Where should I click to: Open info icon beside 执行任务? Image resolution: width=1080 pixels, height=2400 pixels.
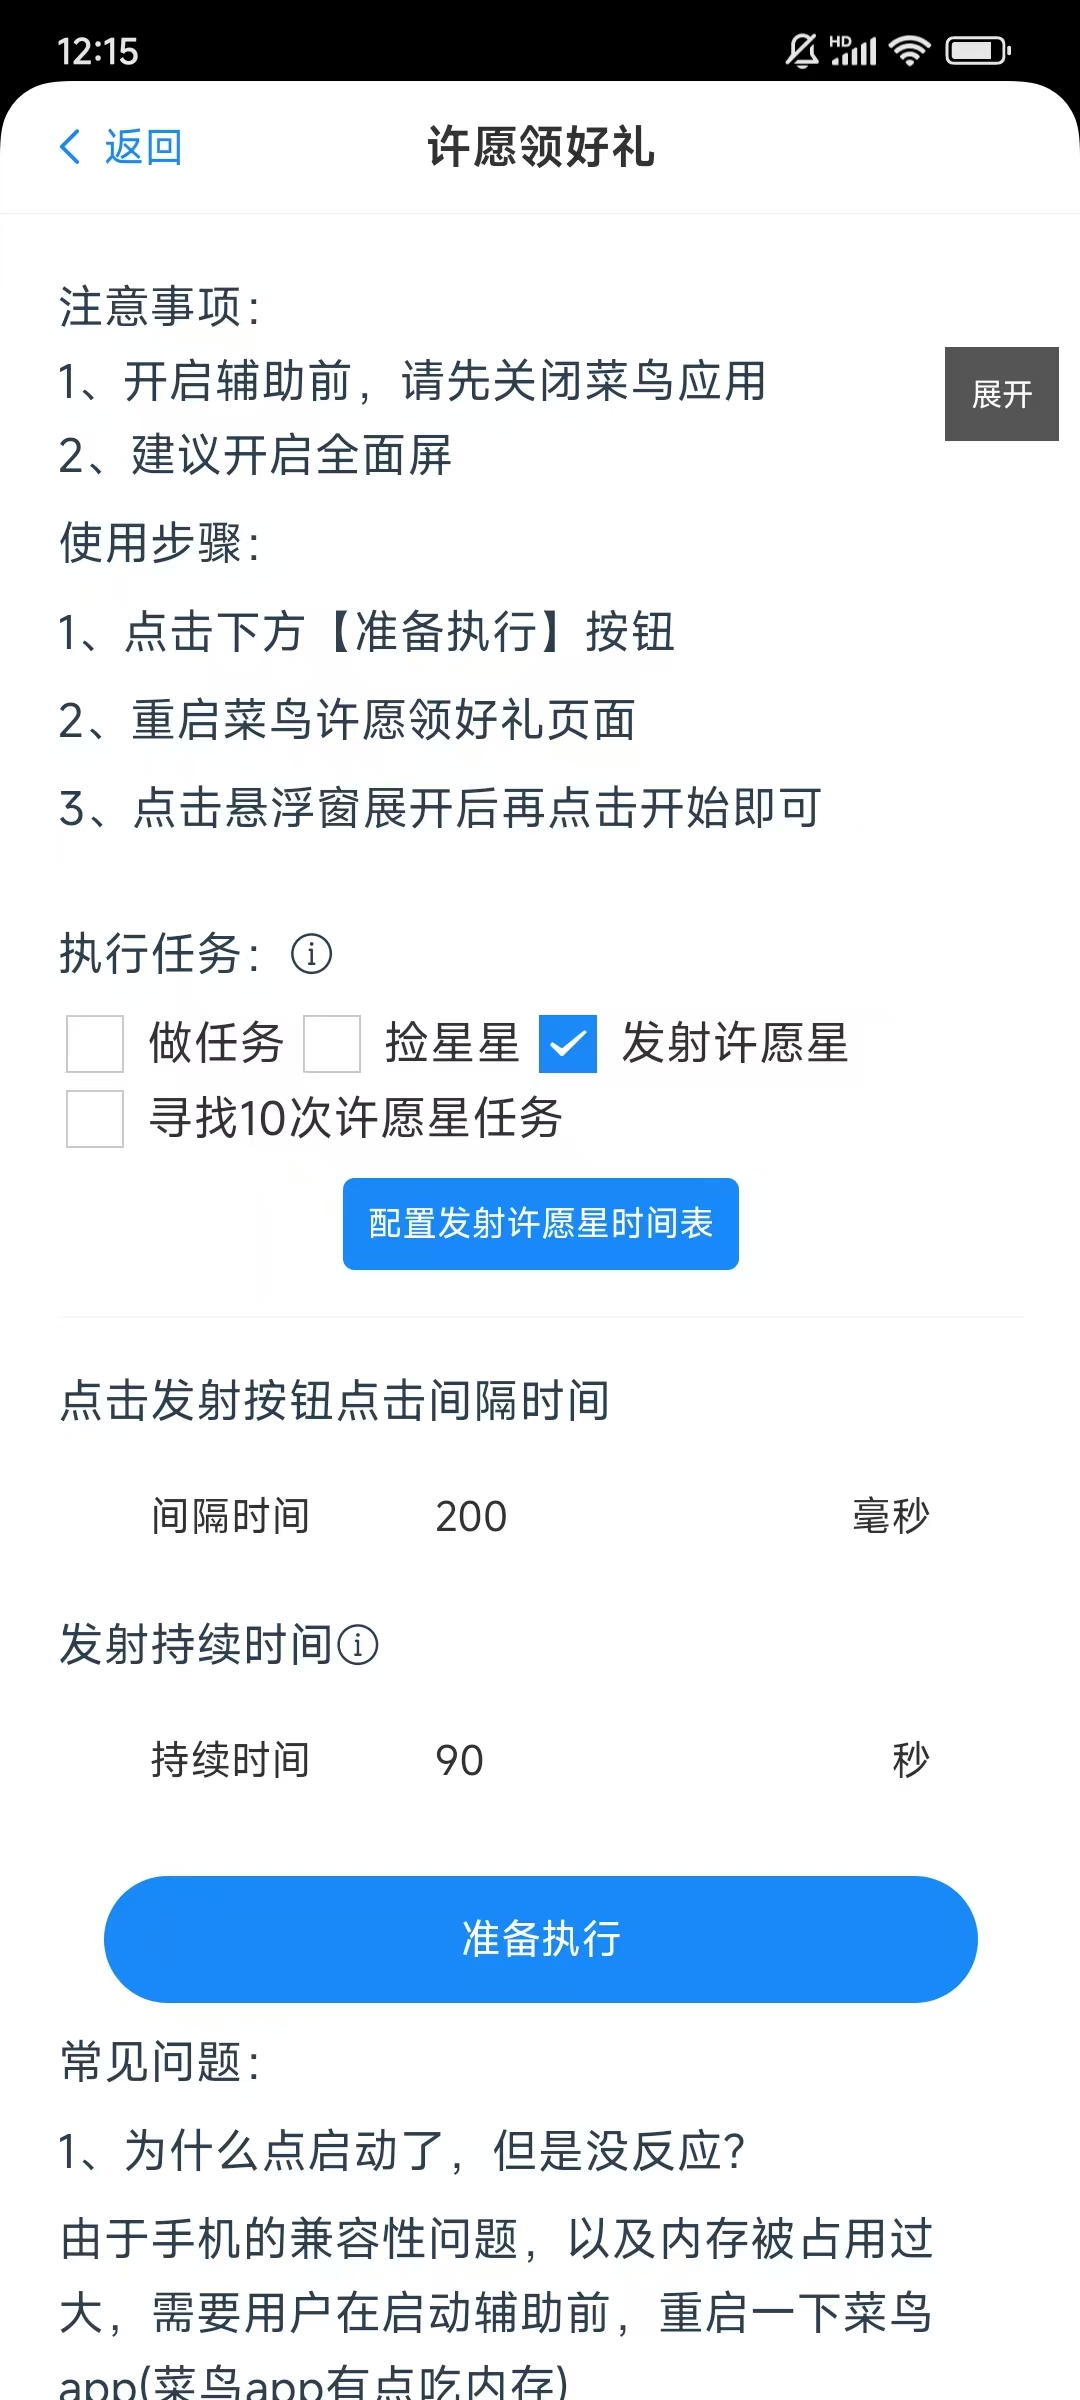(x=311, y=954)
